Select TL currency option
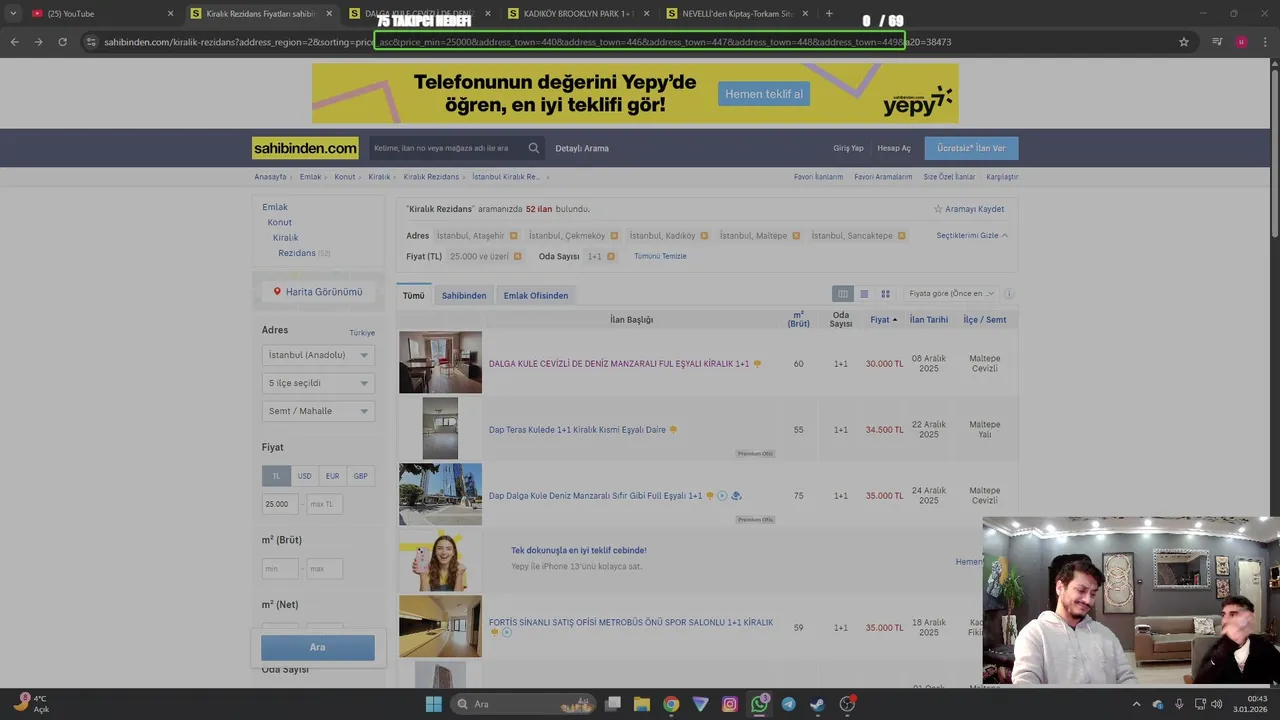Screen dimensions: 1280x720 276,476
